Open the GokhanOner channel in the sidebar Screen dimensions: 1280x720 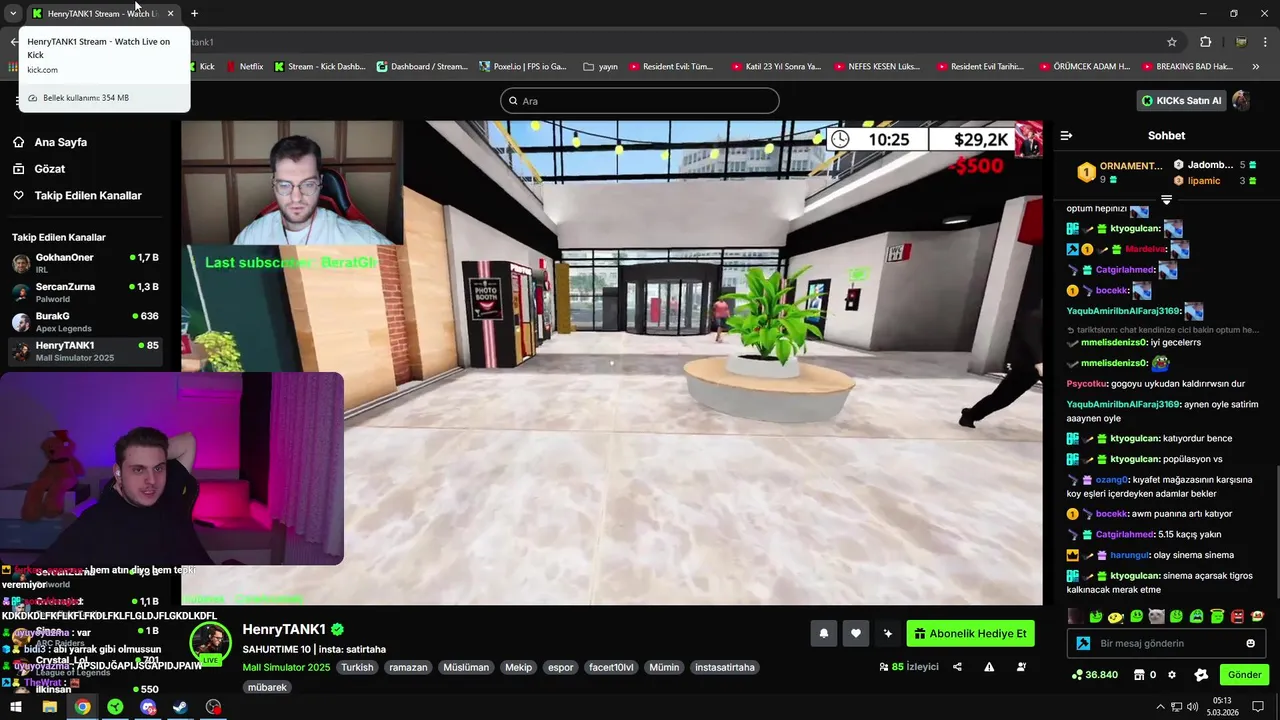point(85,263)
